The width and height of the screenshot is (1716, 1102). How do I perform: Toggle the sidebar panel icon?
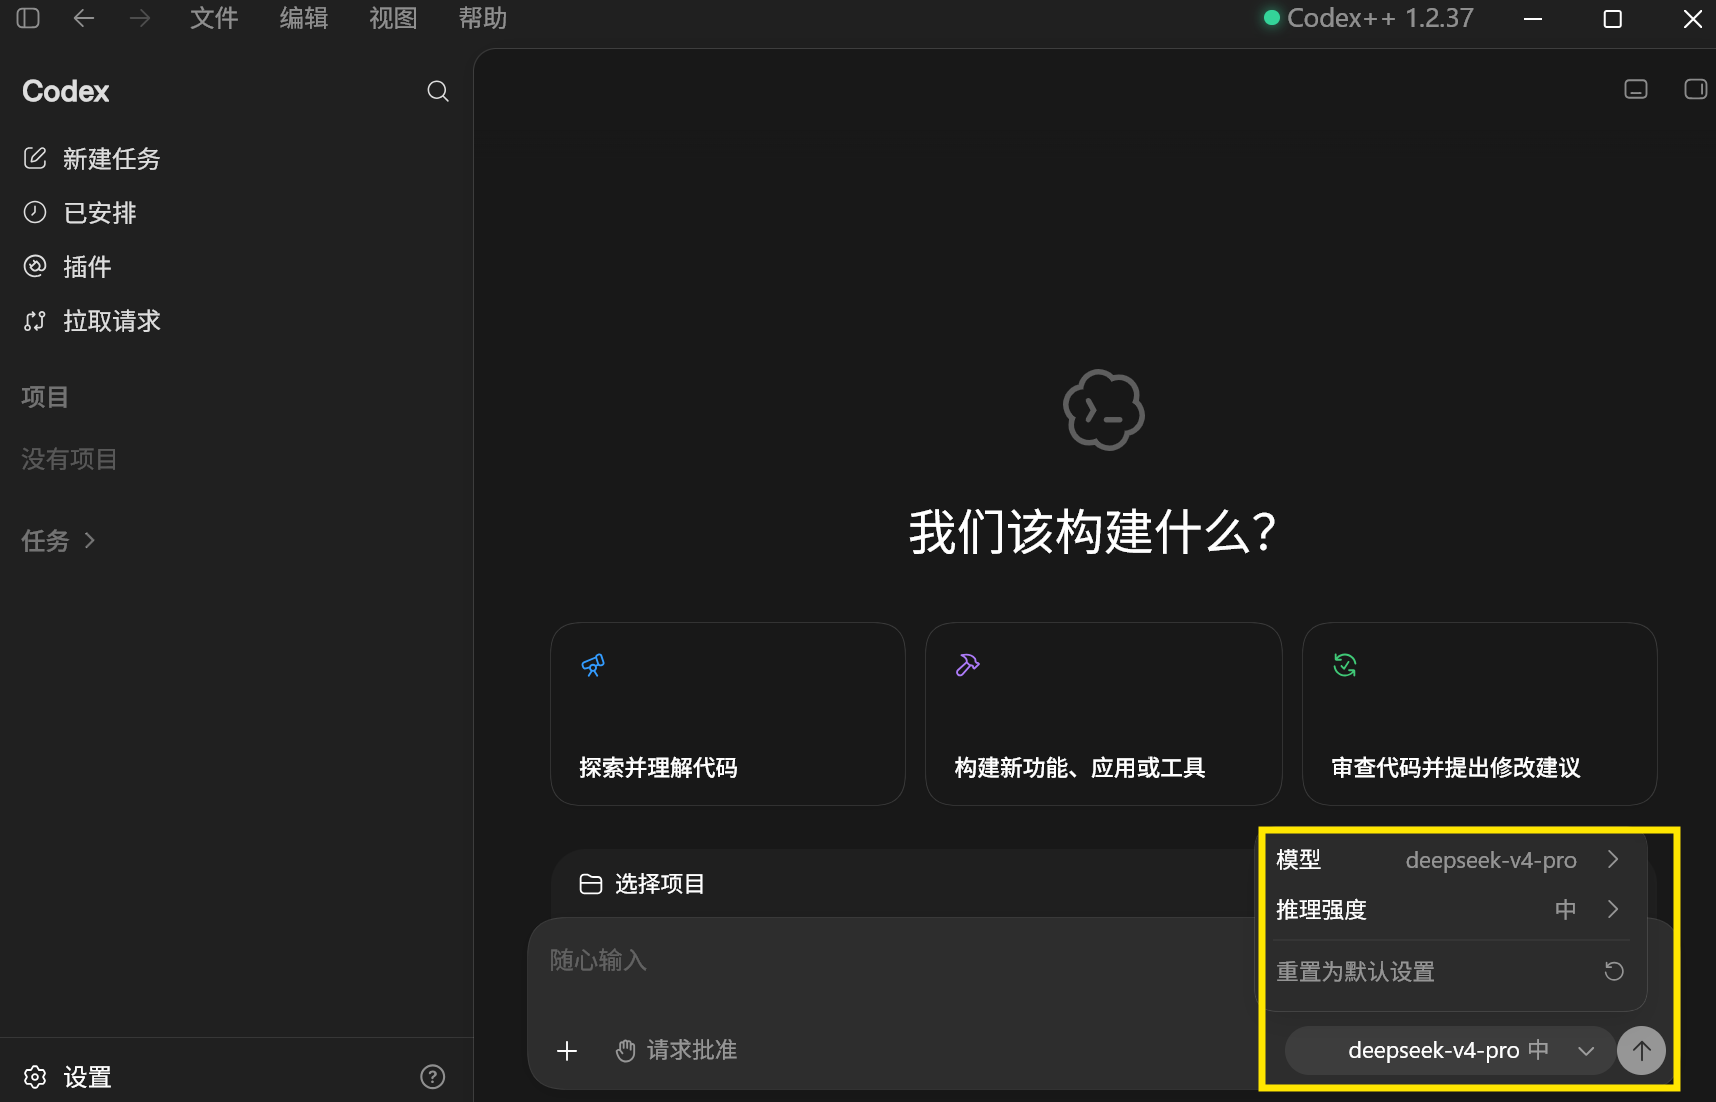[28, 18]
